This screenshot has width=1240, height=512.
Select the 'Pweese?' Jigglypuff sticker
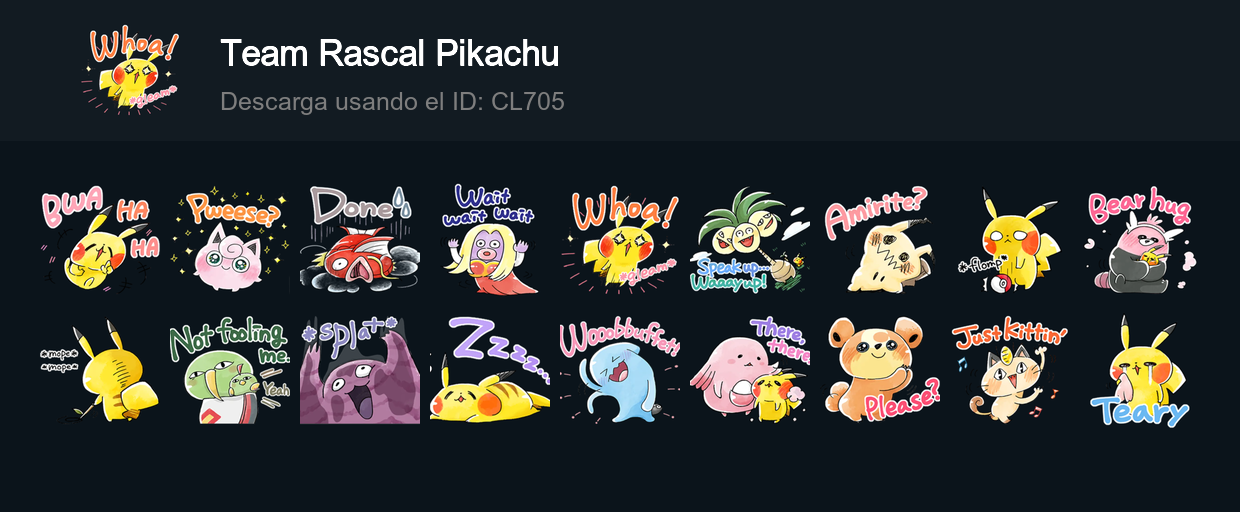[x=230, y=240]
